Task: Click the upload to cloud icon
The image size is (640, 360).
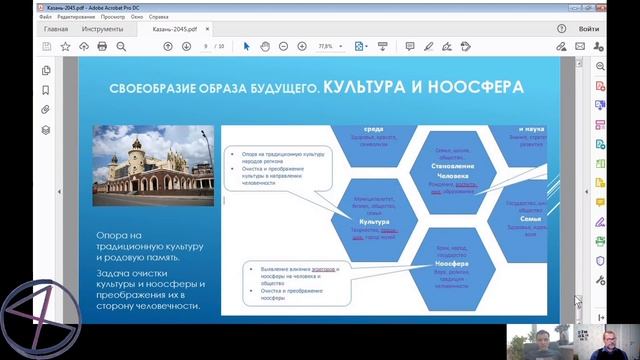Action: tap(84, 47)
